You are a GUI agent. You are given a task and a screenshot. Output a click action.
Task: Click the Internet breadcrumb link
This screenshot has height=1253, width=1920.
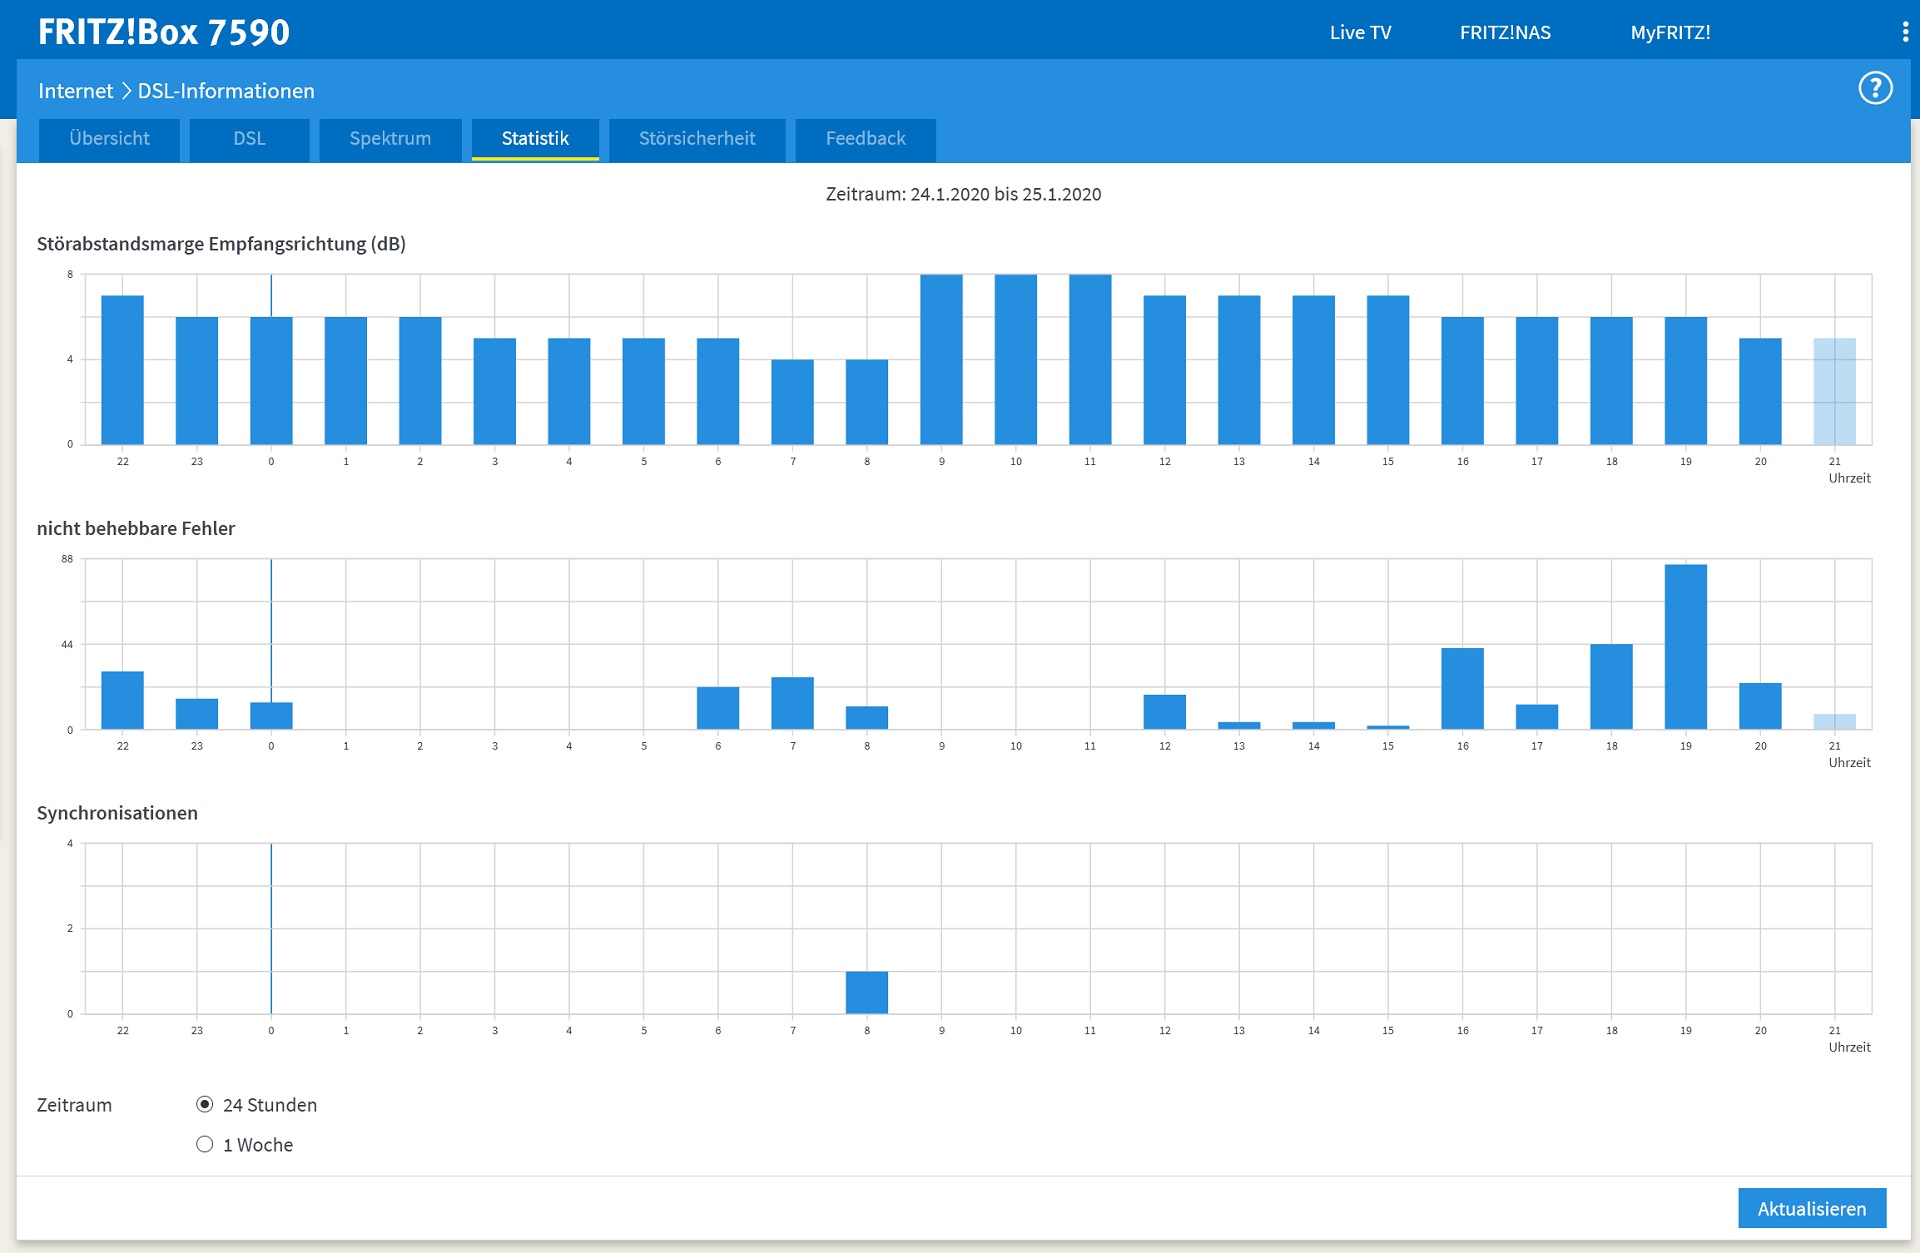[75, 91]
